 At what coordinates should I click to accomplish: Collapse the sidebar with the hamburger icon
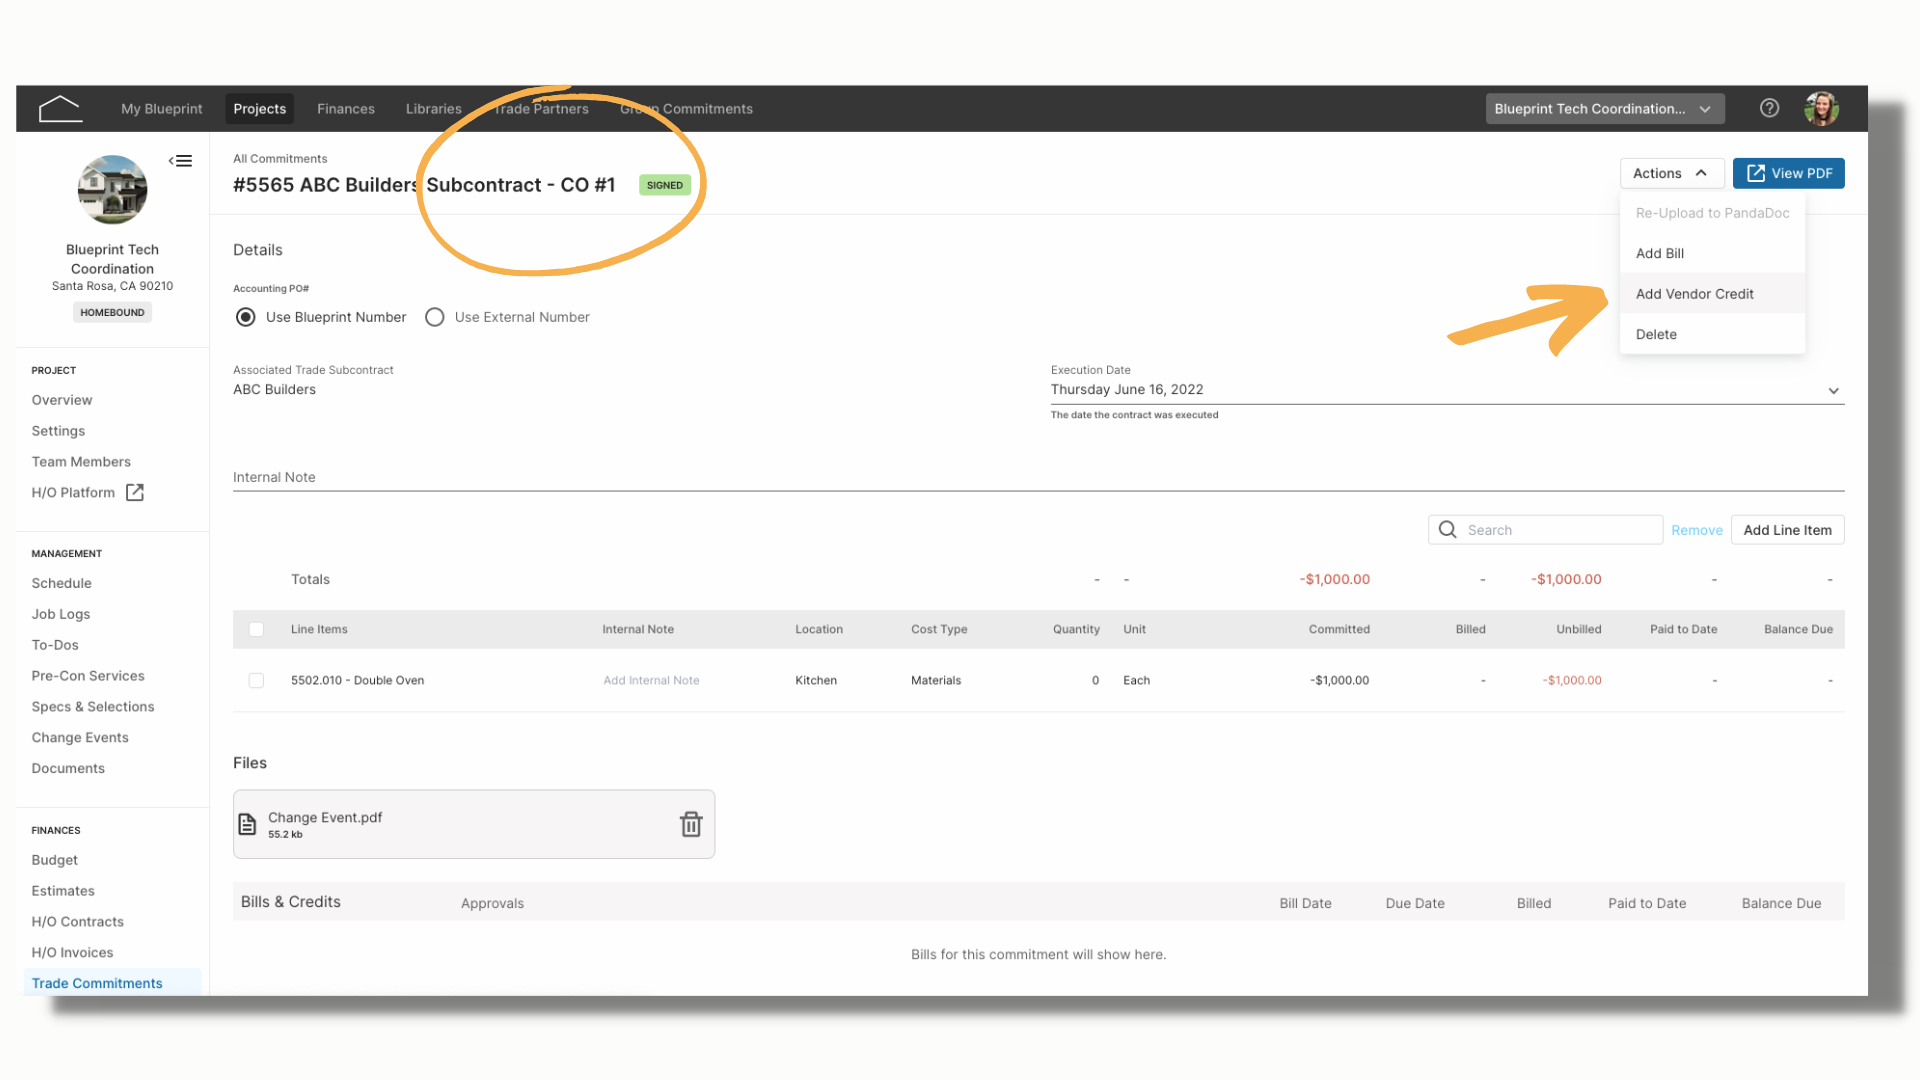pyautogui.click(x=181, y=161)
